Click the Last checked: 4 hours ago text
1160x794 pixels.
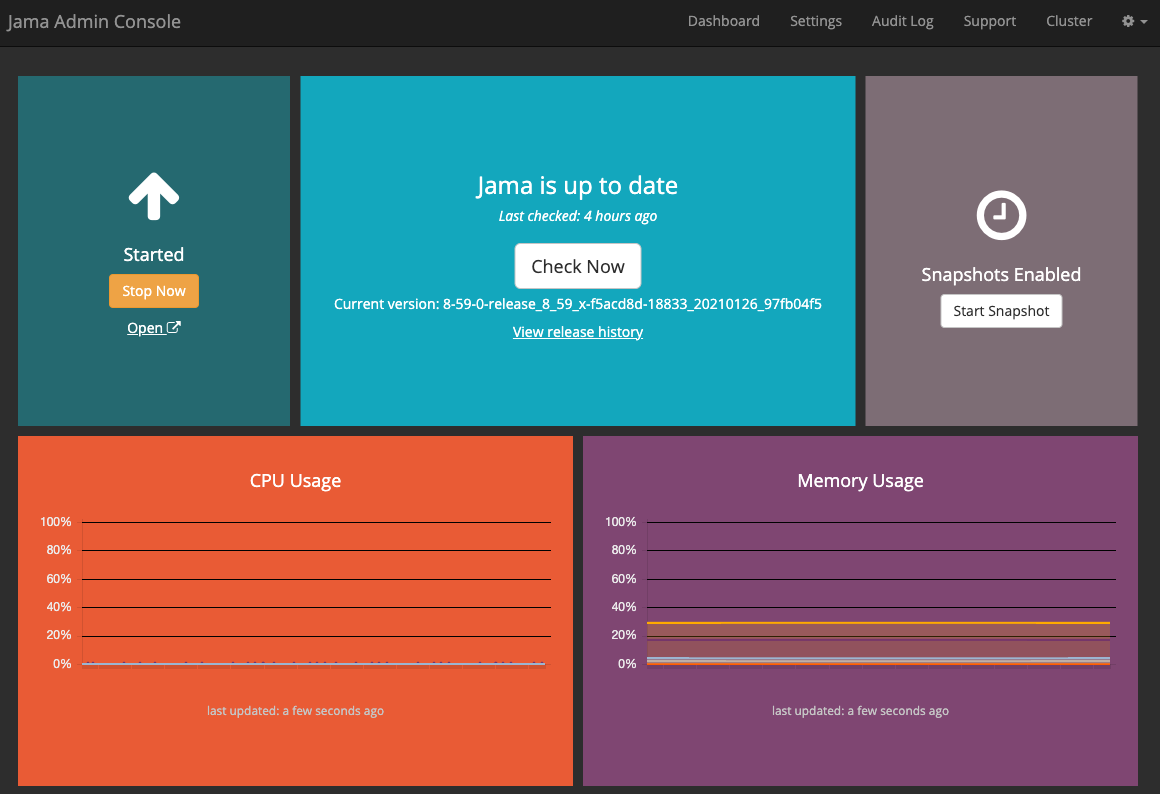pyautogui.click(x=578, y=216)
